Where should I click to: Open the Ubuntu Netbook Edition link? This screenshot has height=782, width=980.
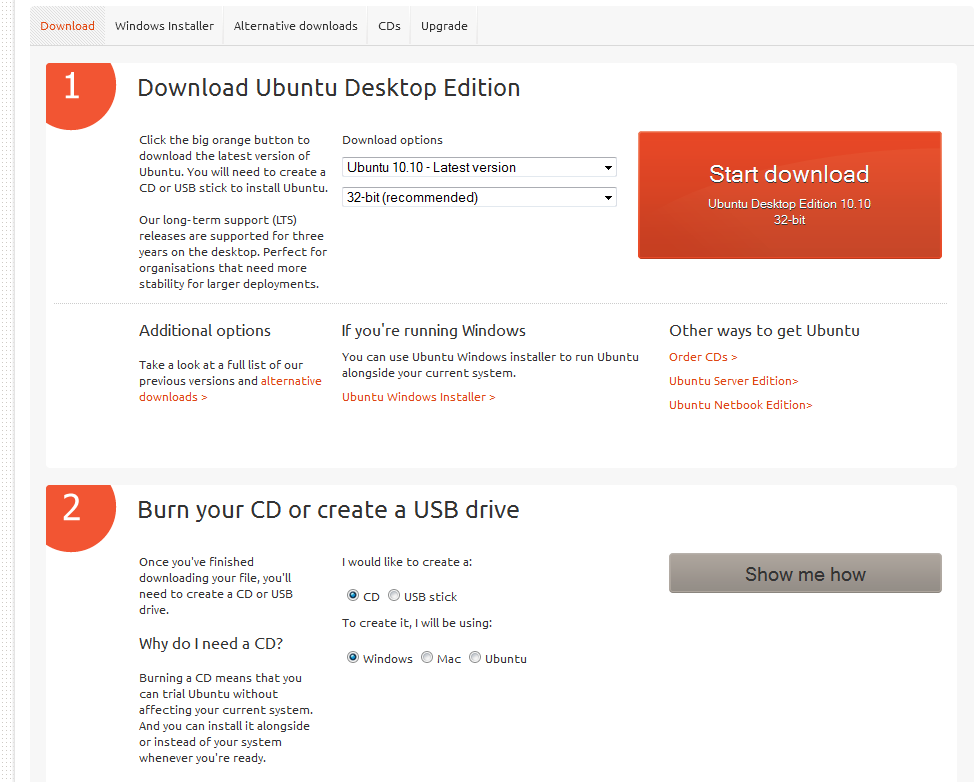(x=741, y=405)
